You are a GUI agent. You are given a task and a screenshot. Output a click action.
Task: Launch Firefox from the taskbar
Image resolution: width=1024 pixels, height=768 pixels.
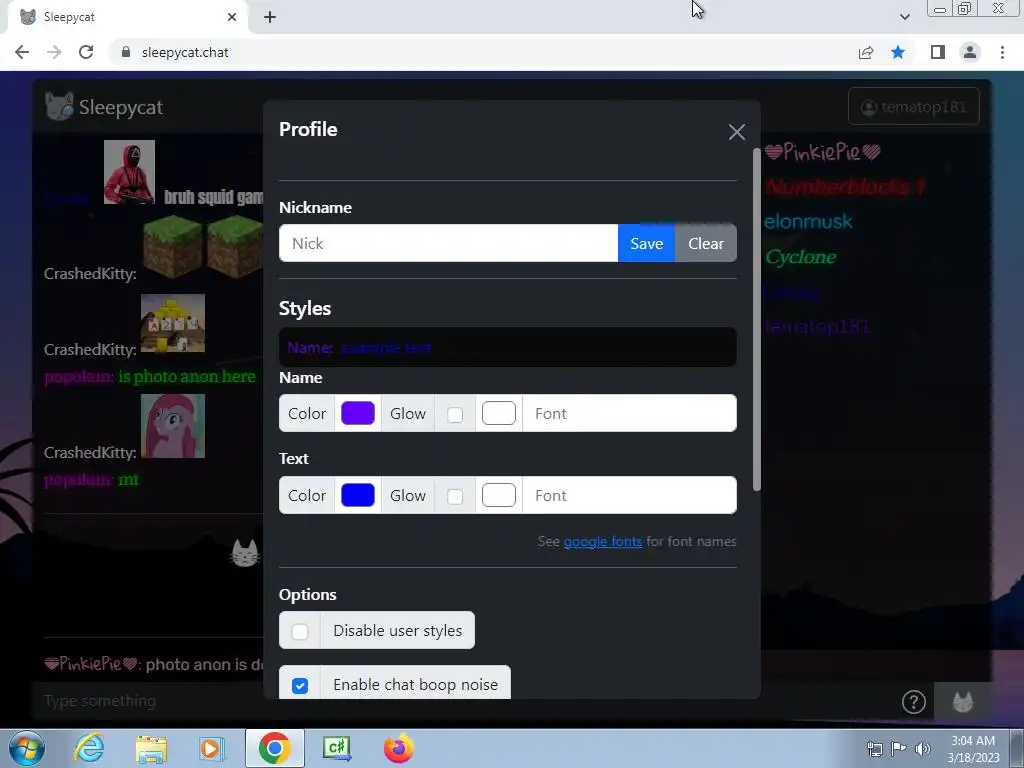tap(398, 748)
